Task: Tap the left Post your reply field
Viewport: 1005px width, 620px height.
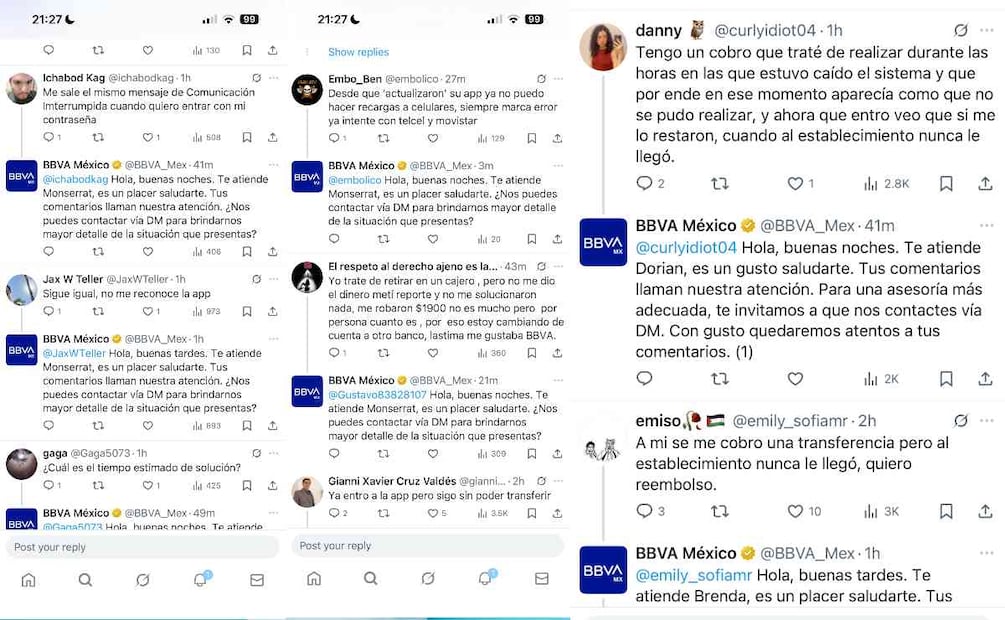Action: click(142, 547)
